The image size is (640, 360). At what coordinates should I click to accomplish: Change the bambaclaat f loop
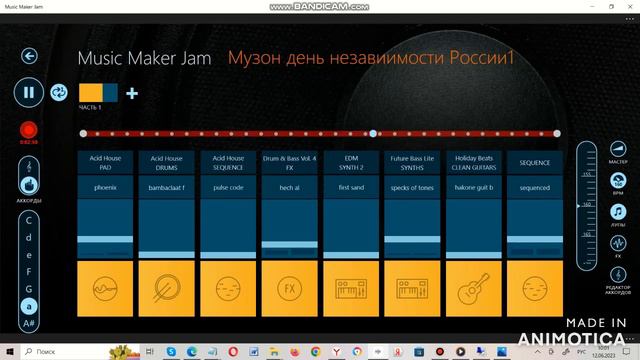pyautogui.click(x=167, y=187)
